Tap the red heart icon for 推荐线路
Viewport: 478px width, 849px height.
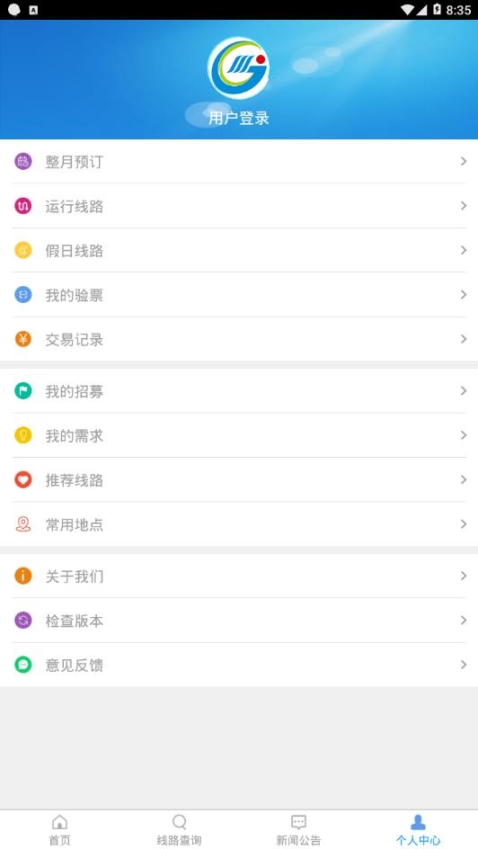pos(23,480)
